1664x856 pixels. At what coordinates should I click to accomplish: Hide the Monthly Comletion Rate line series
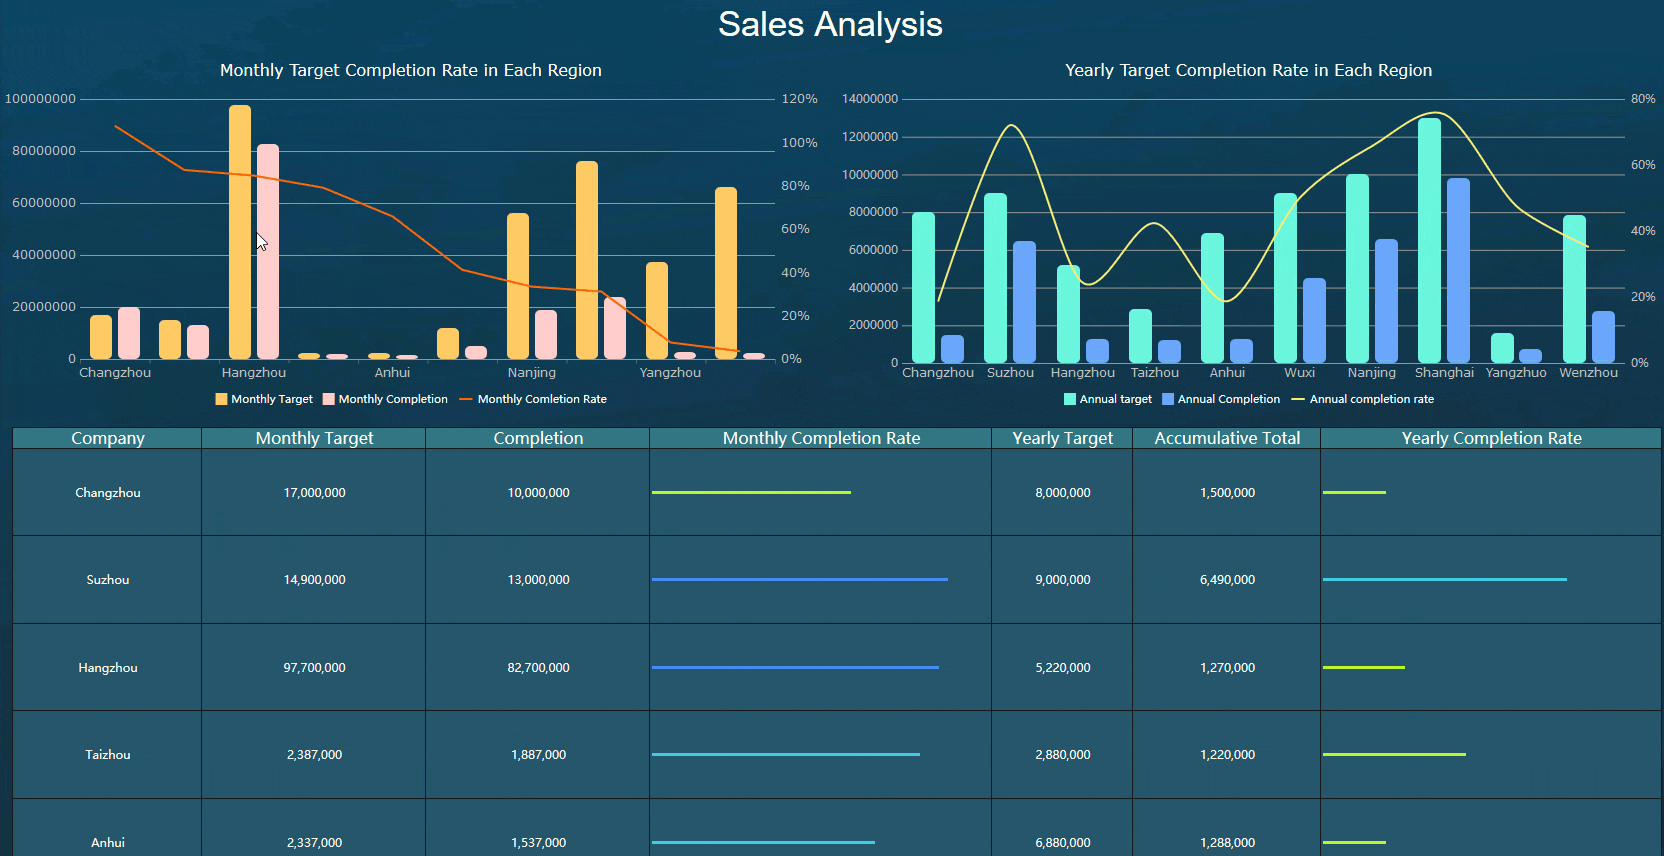pyautogui.click(x=533, y=399)
